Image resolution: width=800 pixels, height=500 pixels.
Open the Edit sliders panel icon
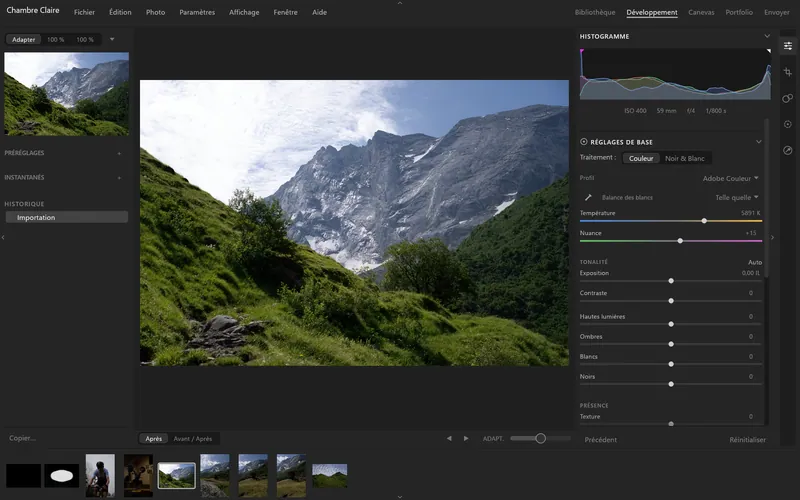click(788, 46)
